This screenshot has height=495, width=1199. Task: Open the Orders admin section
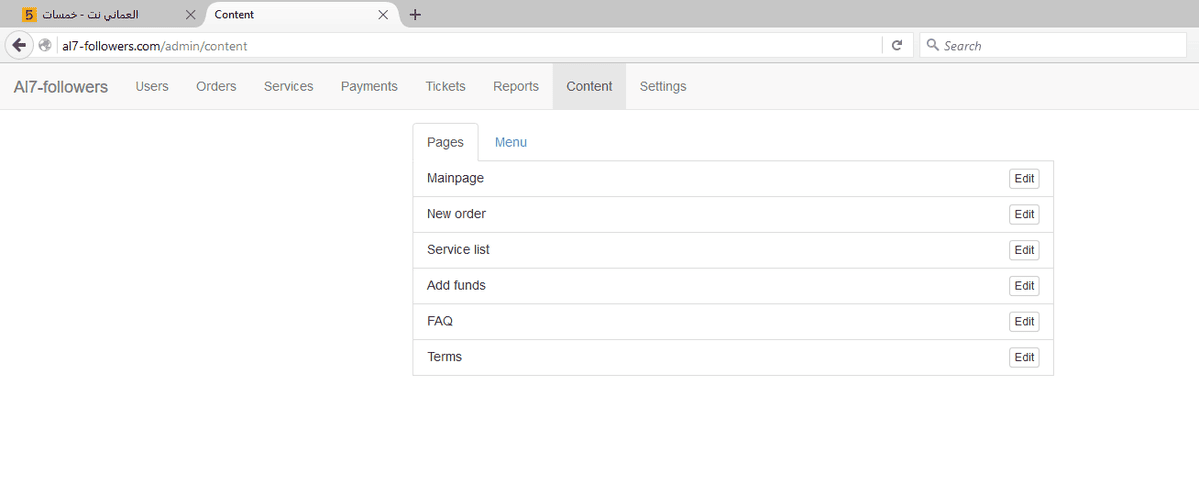pos(216,86)
